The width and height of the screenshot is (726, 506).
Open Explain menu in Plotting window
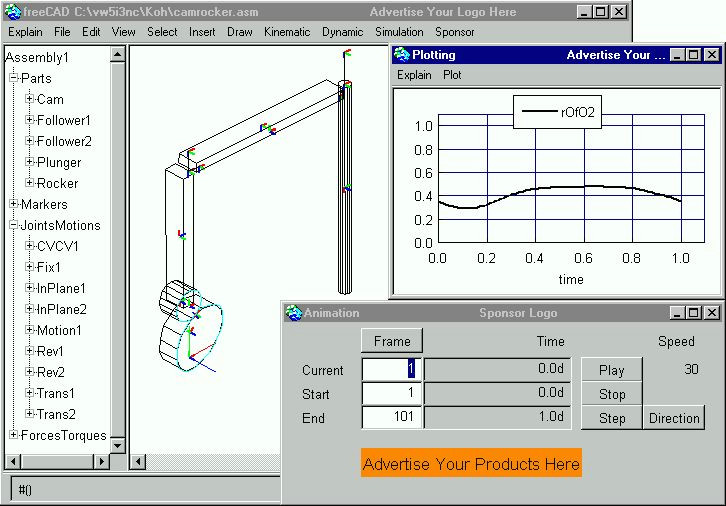point(414,75)
